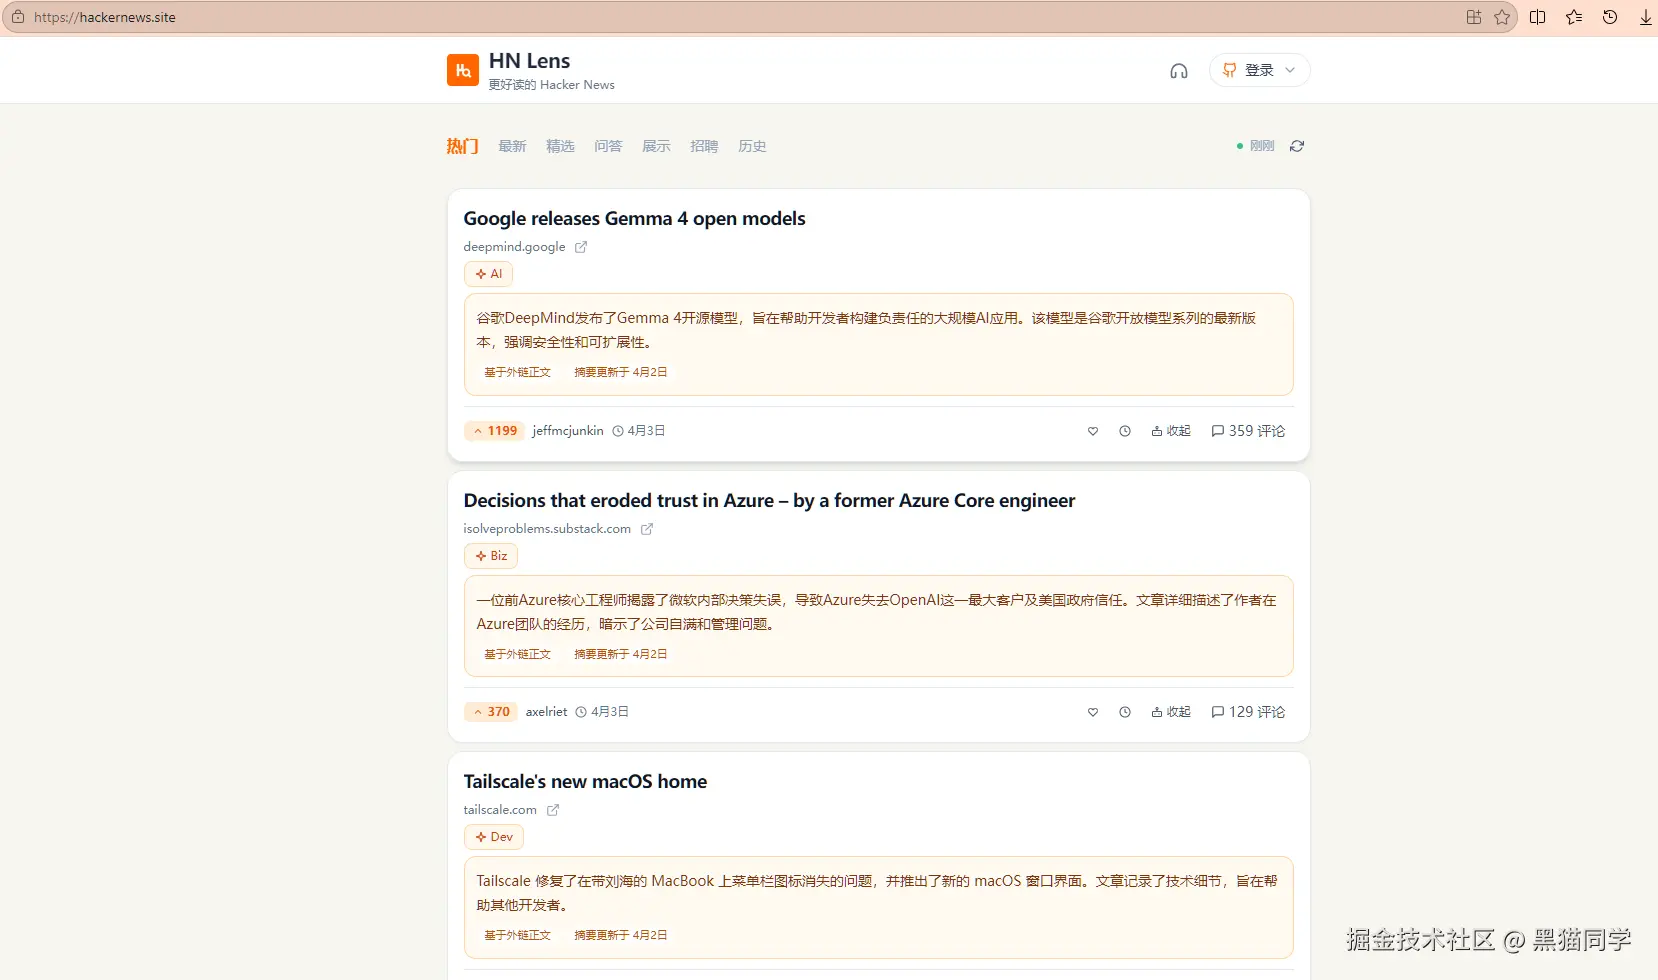The width and height of the screenshot is (1658, 980).
Task: Click the tailscale.com source domain text
Action: tap(500, 810)
